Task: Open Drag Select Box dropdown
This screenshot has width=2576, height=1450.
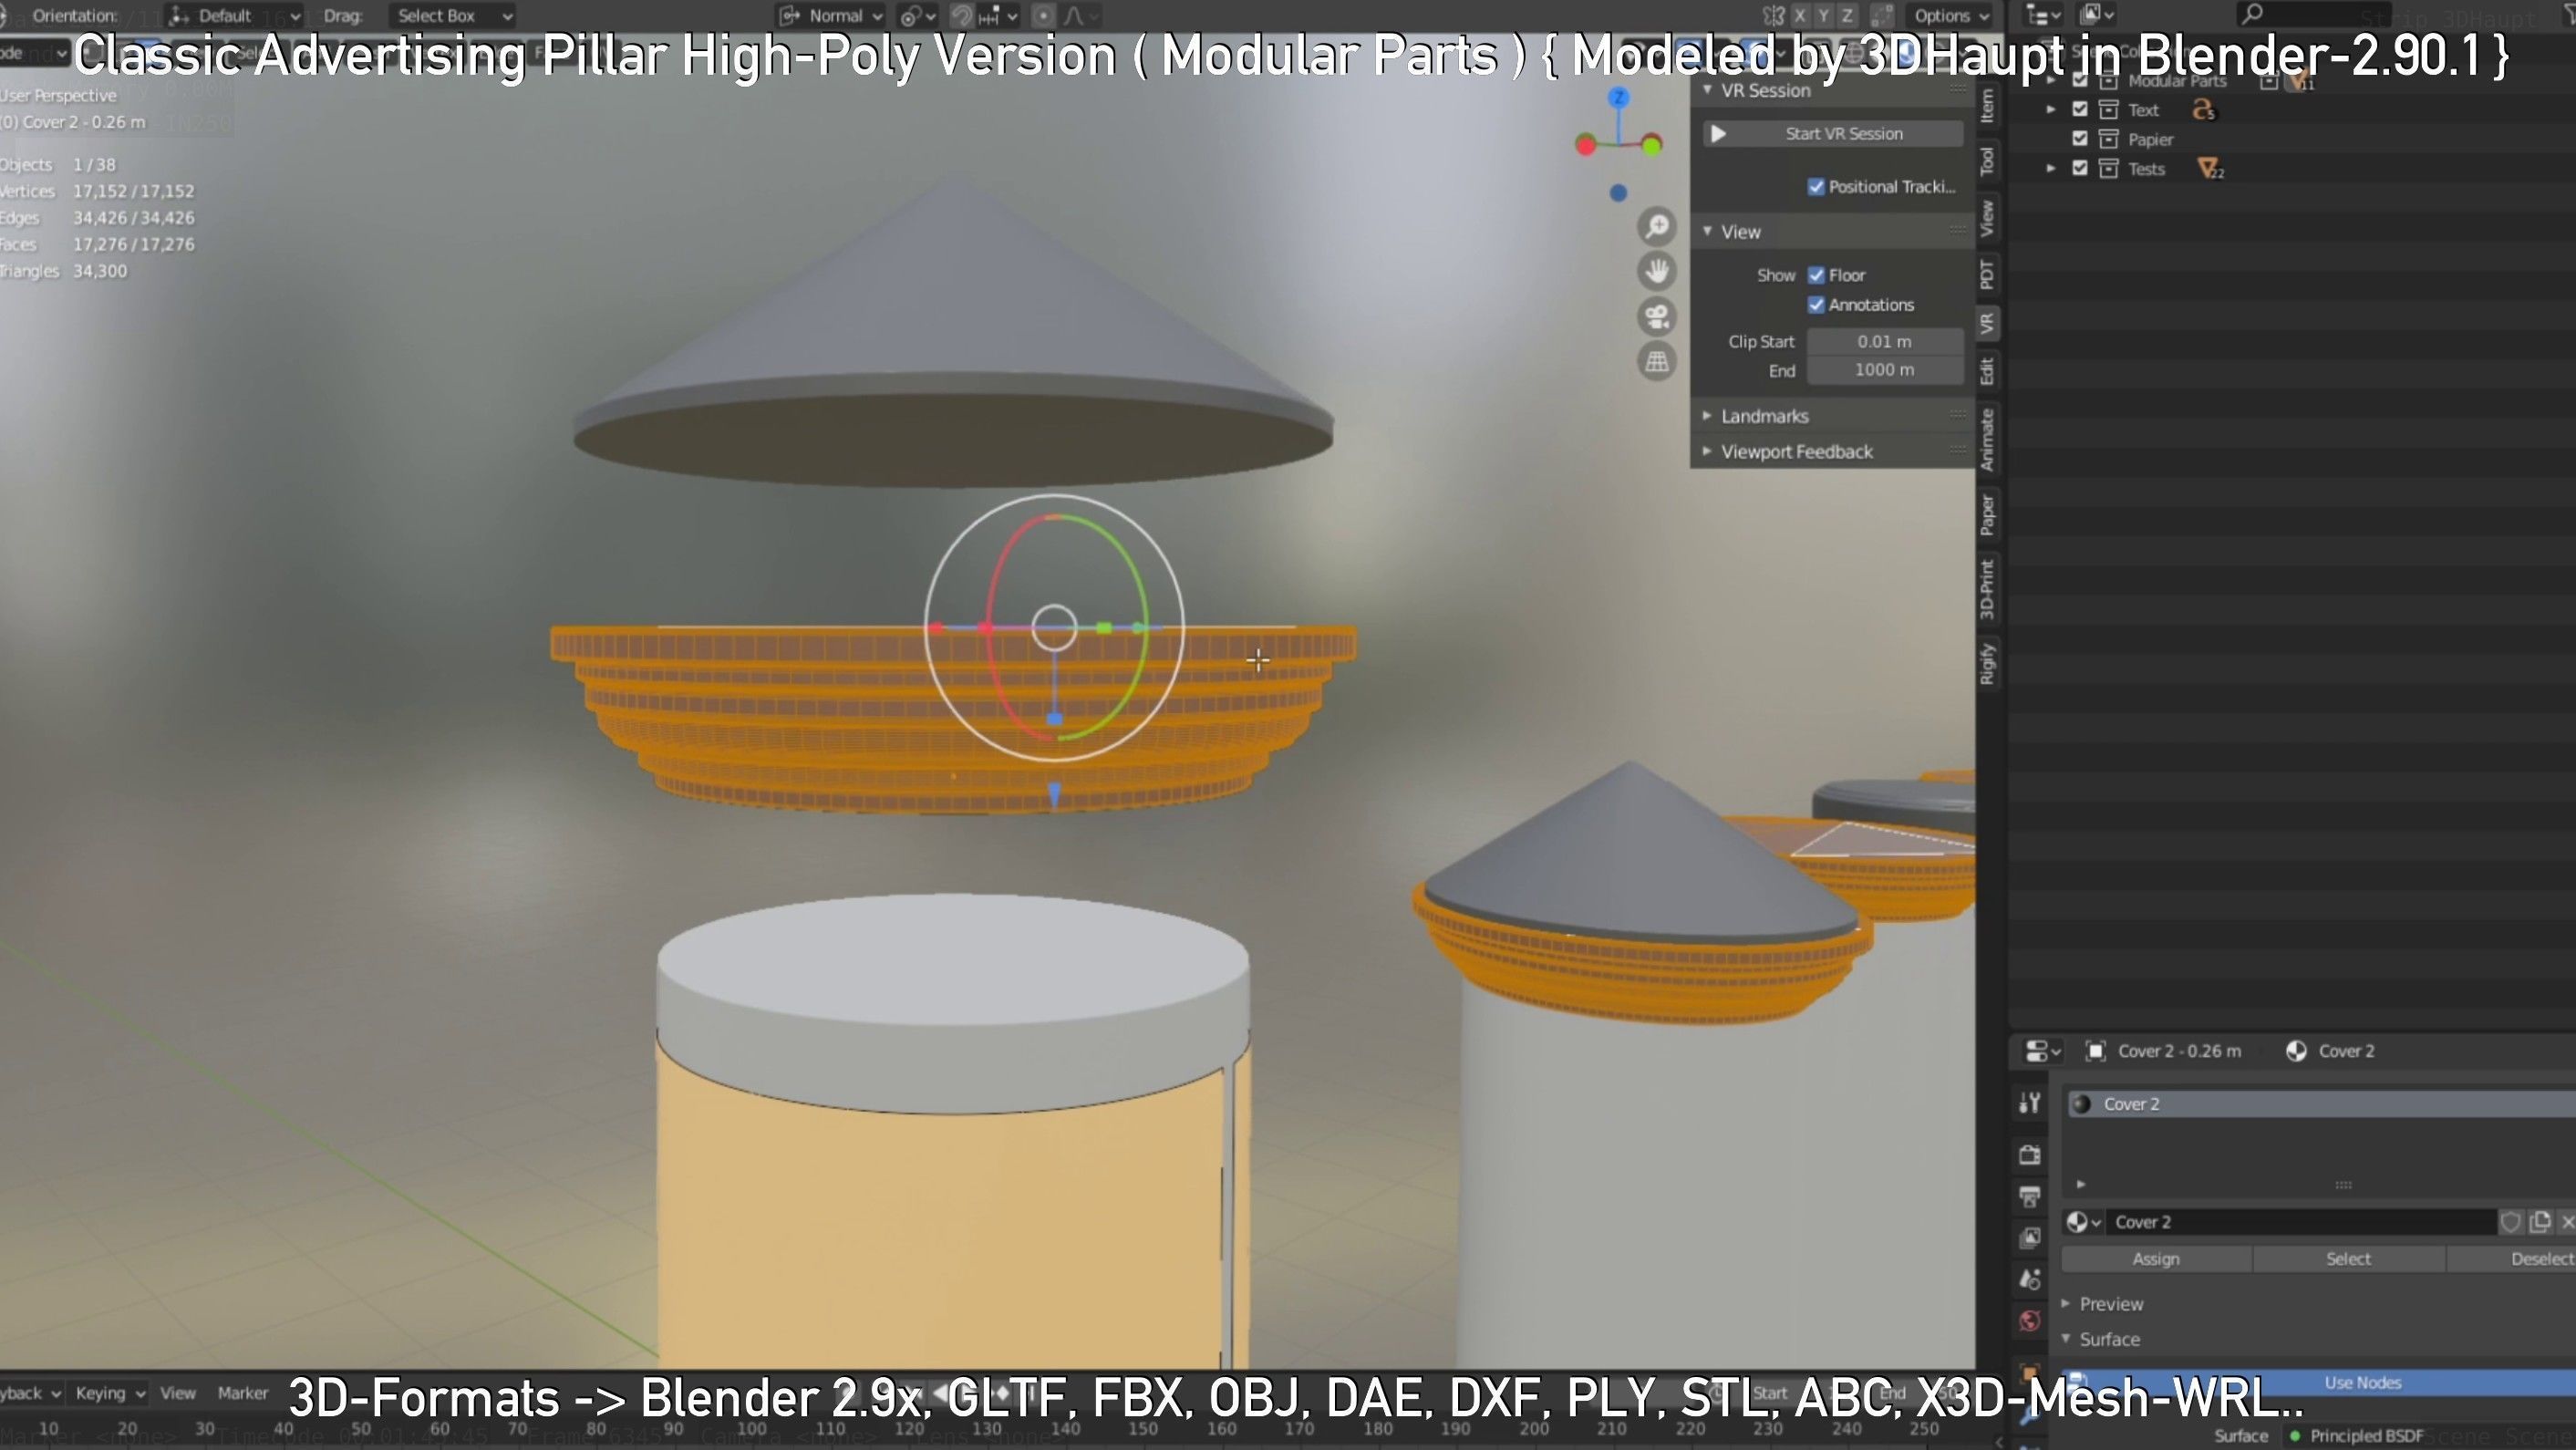Action: (452, 16)
